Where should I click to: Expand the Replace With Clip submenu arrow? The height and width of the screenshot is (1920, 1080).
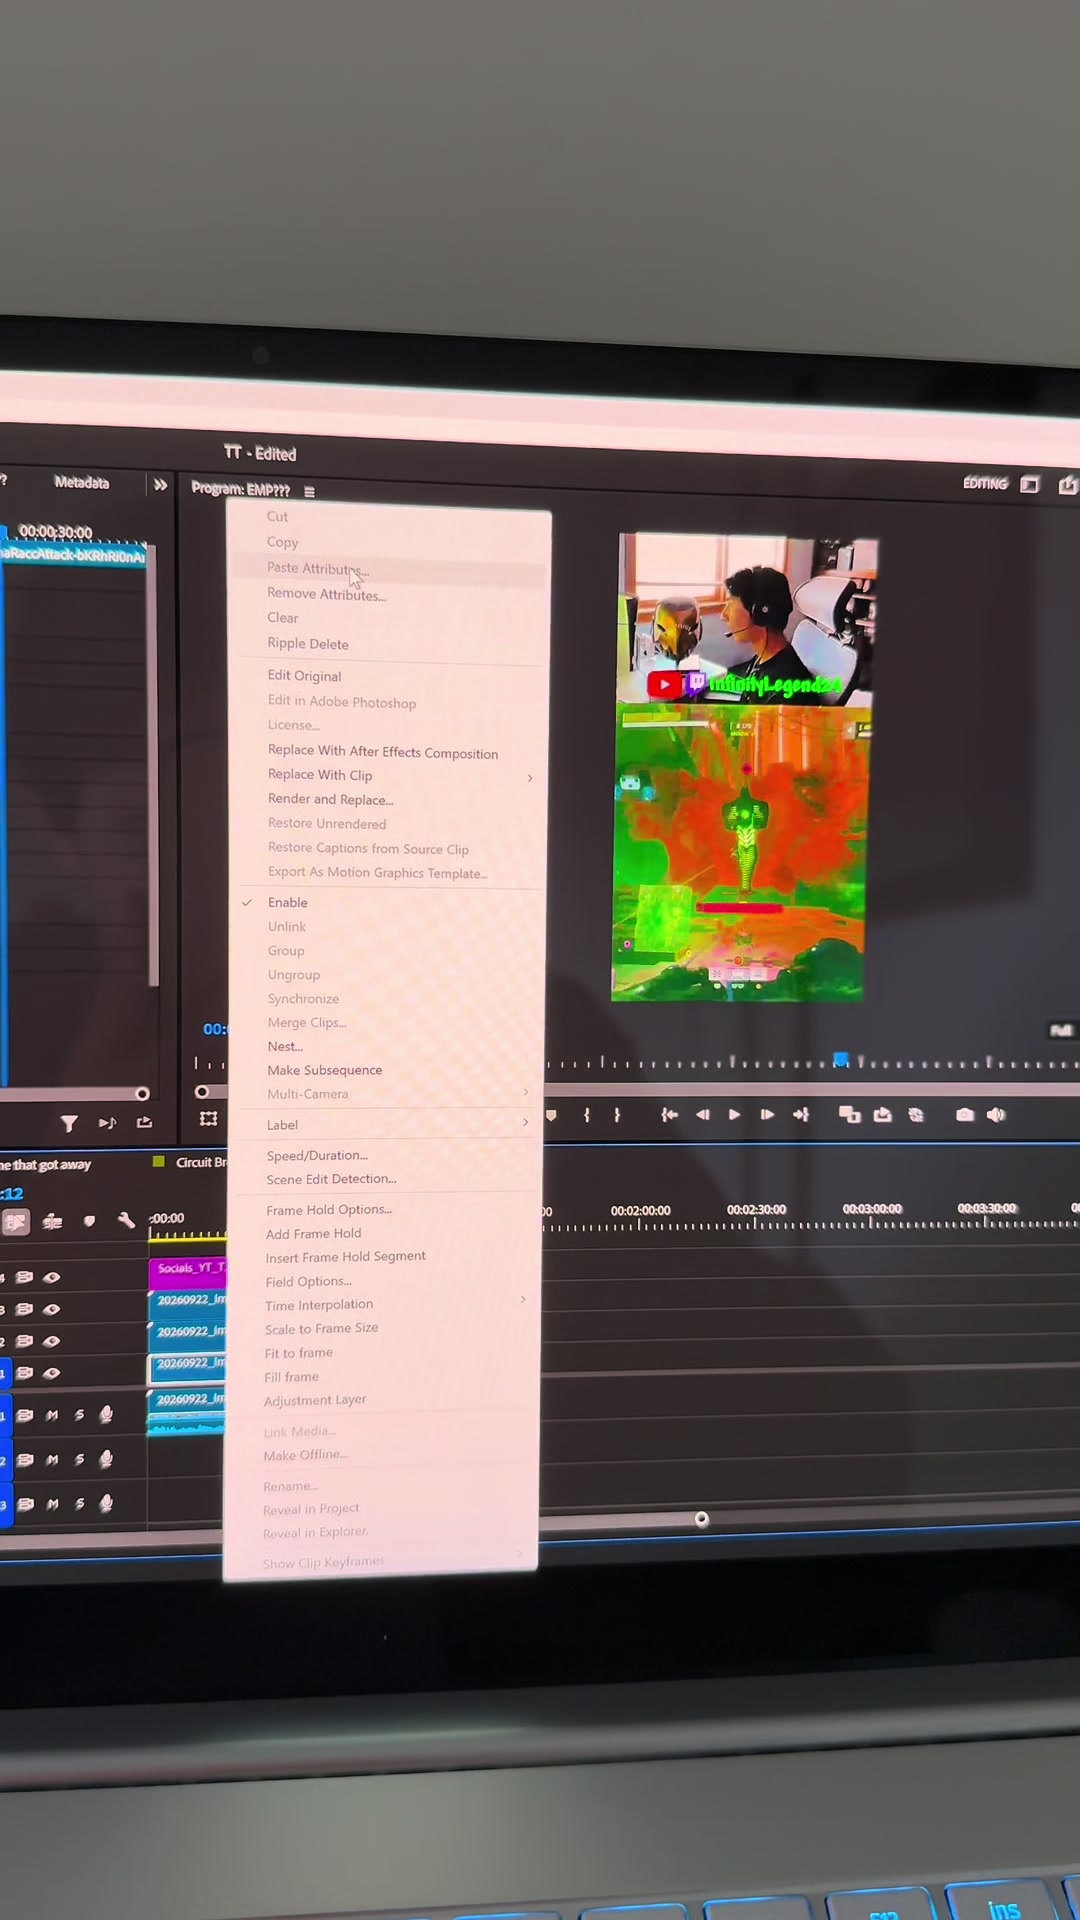pyautogui.click(x=530, y=777)
